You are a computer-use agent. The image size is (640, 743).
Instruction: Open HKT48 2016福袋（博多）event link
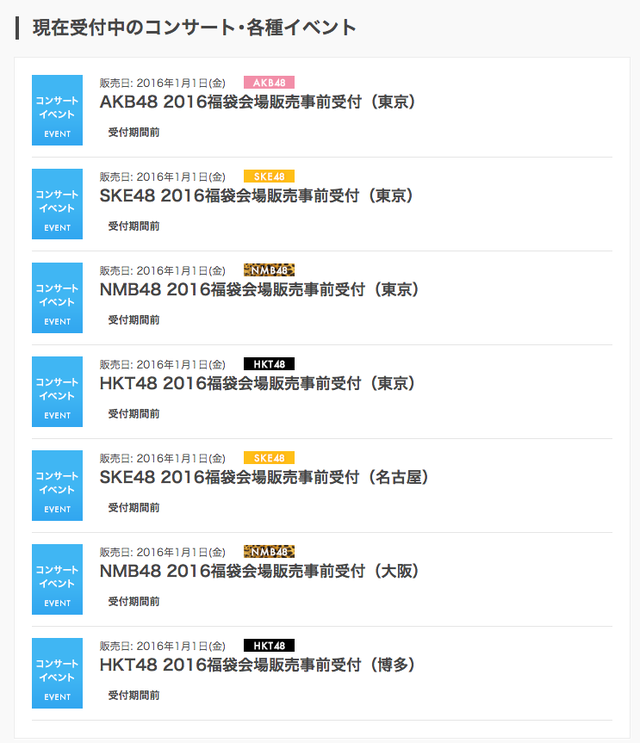point(257,666)
